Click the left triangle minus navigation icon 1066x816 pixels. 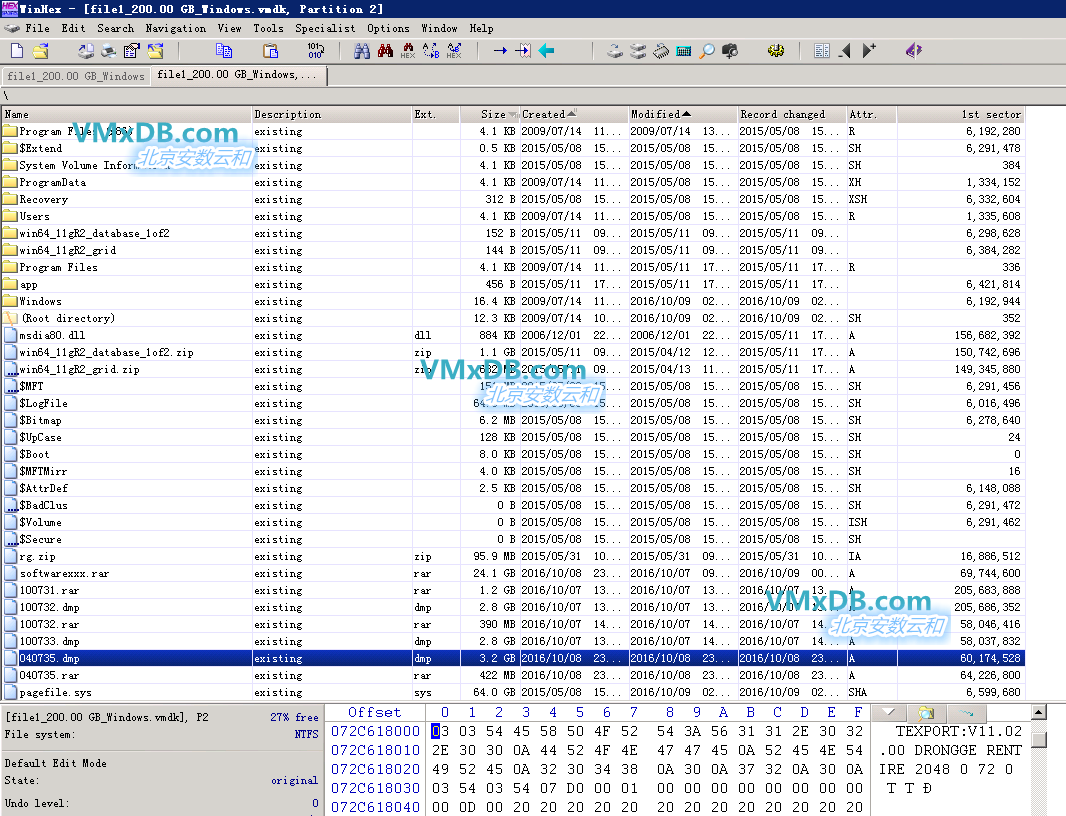(845, 50)
